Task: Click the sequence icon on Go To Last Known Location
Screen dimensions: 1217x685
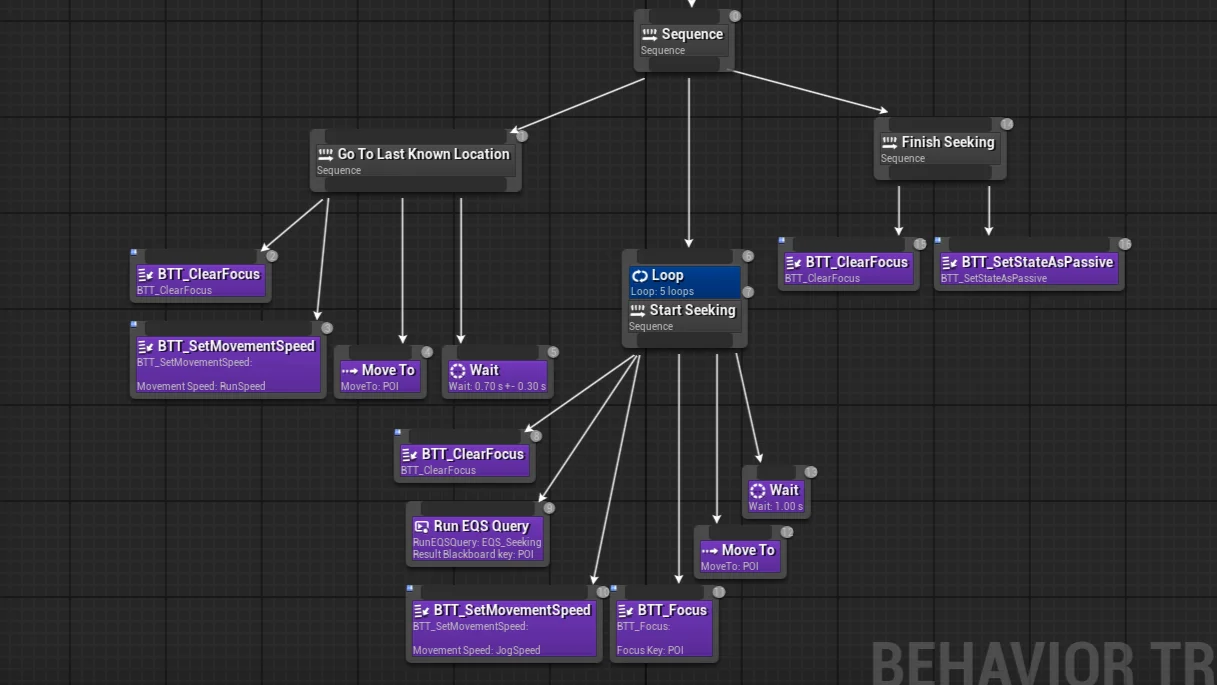Action: click(325, 154)
